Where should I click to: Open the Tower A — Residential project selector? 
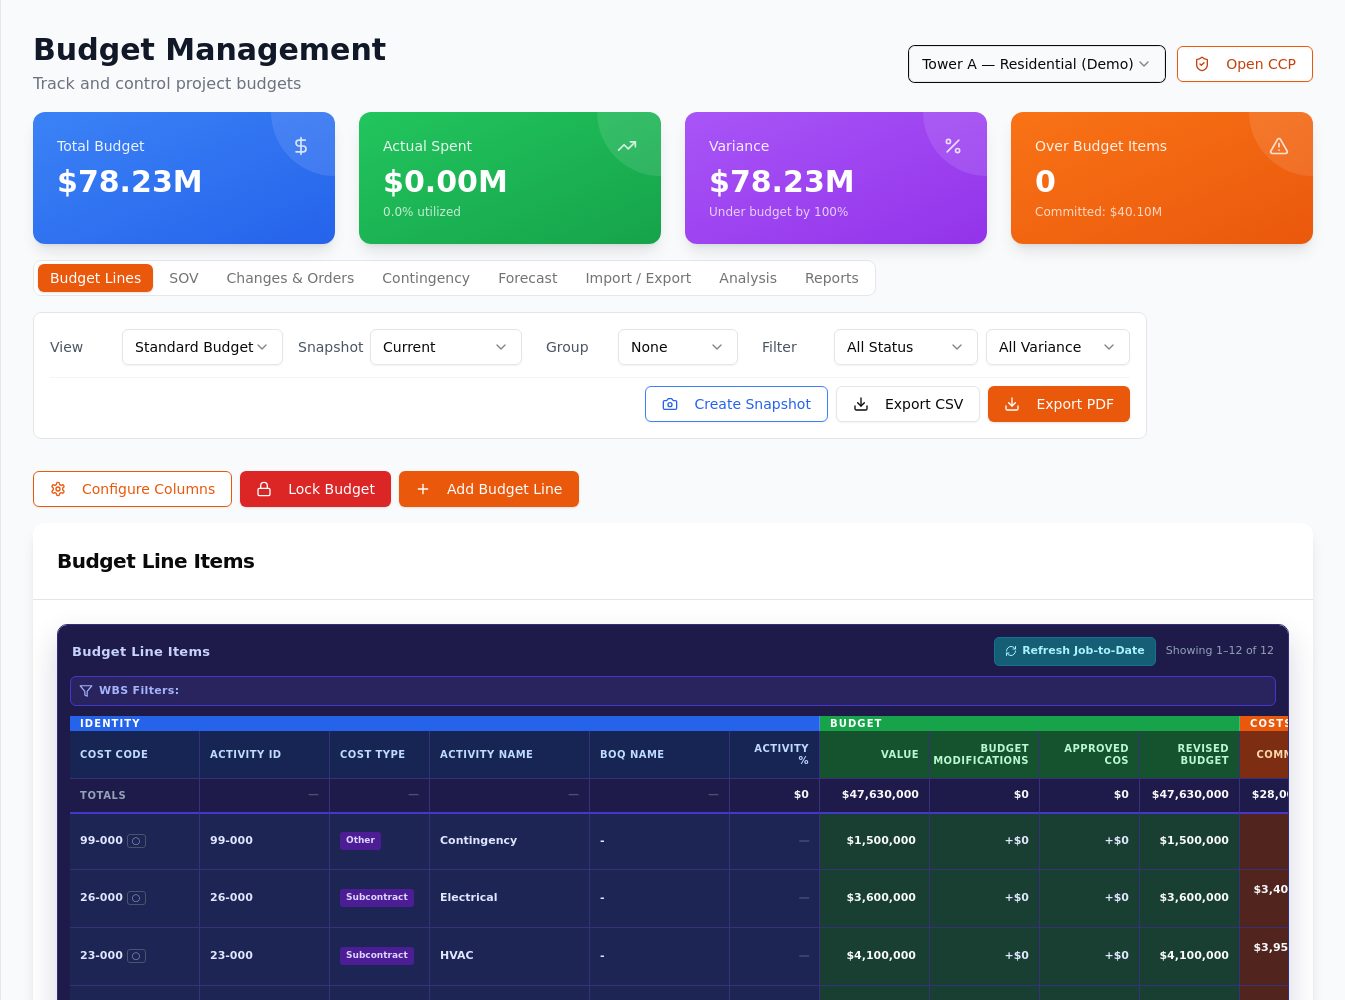click(x=1037, y=64)
